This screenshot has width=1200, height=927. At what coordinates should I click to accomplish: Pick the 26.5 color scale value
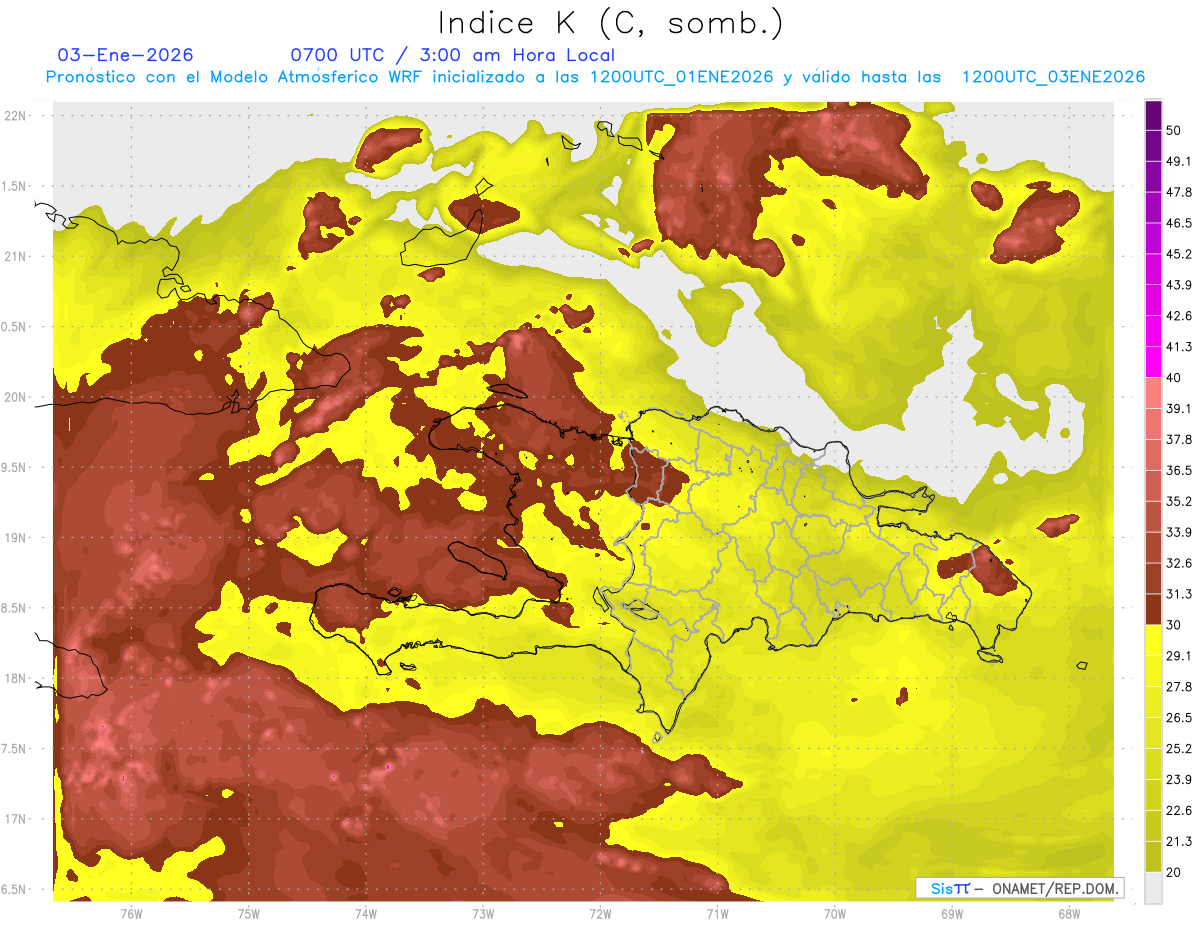1179,718
